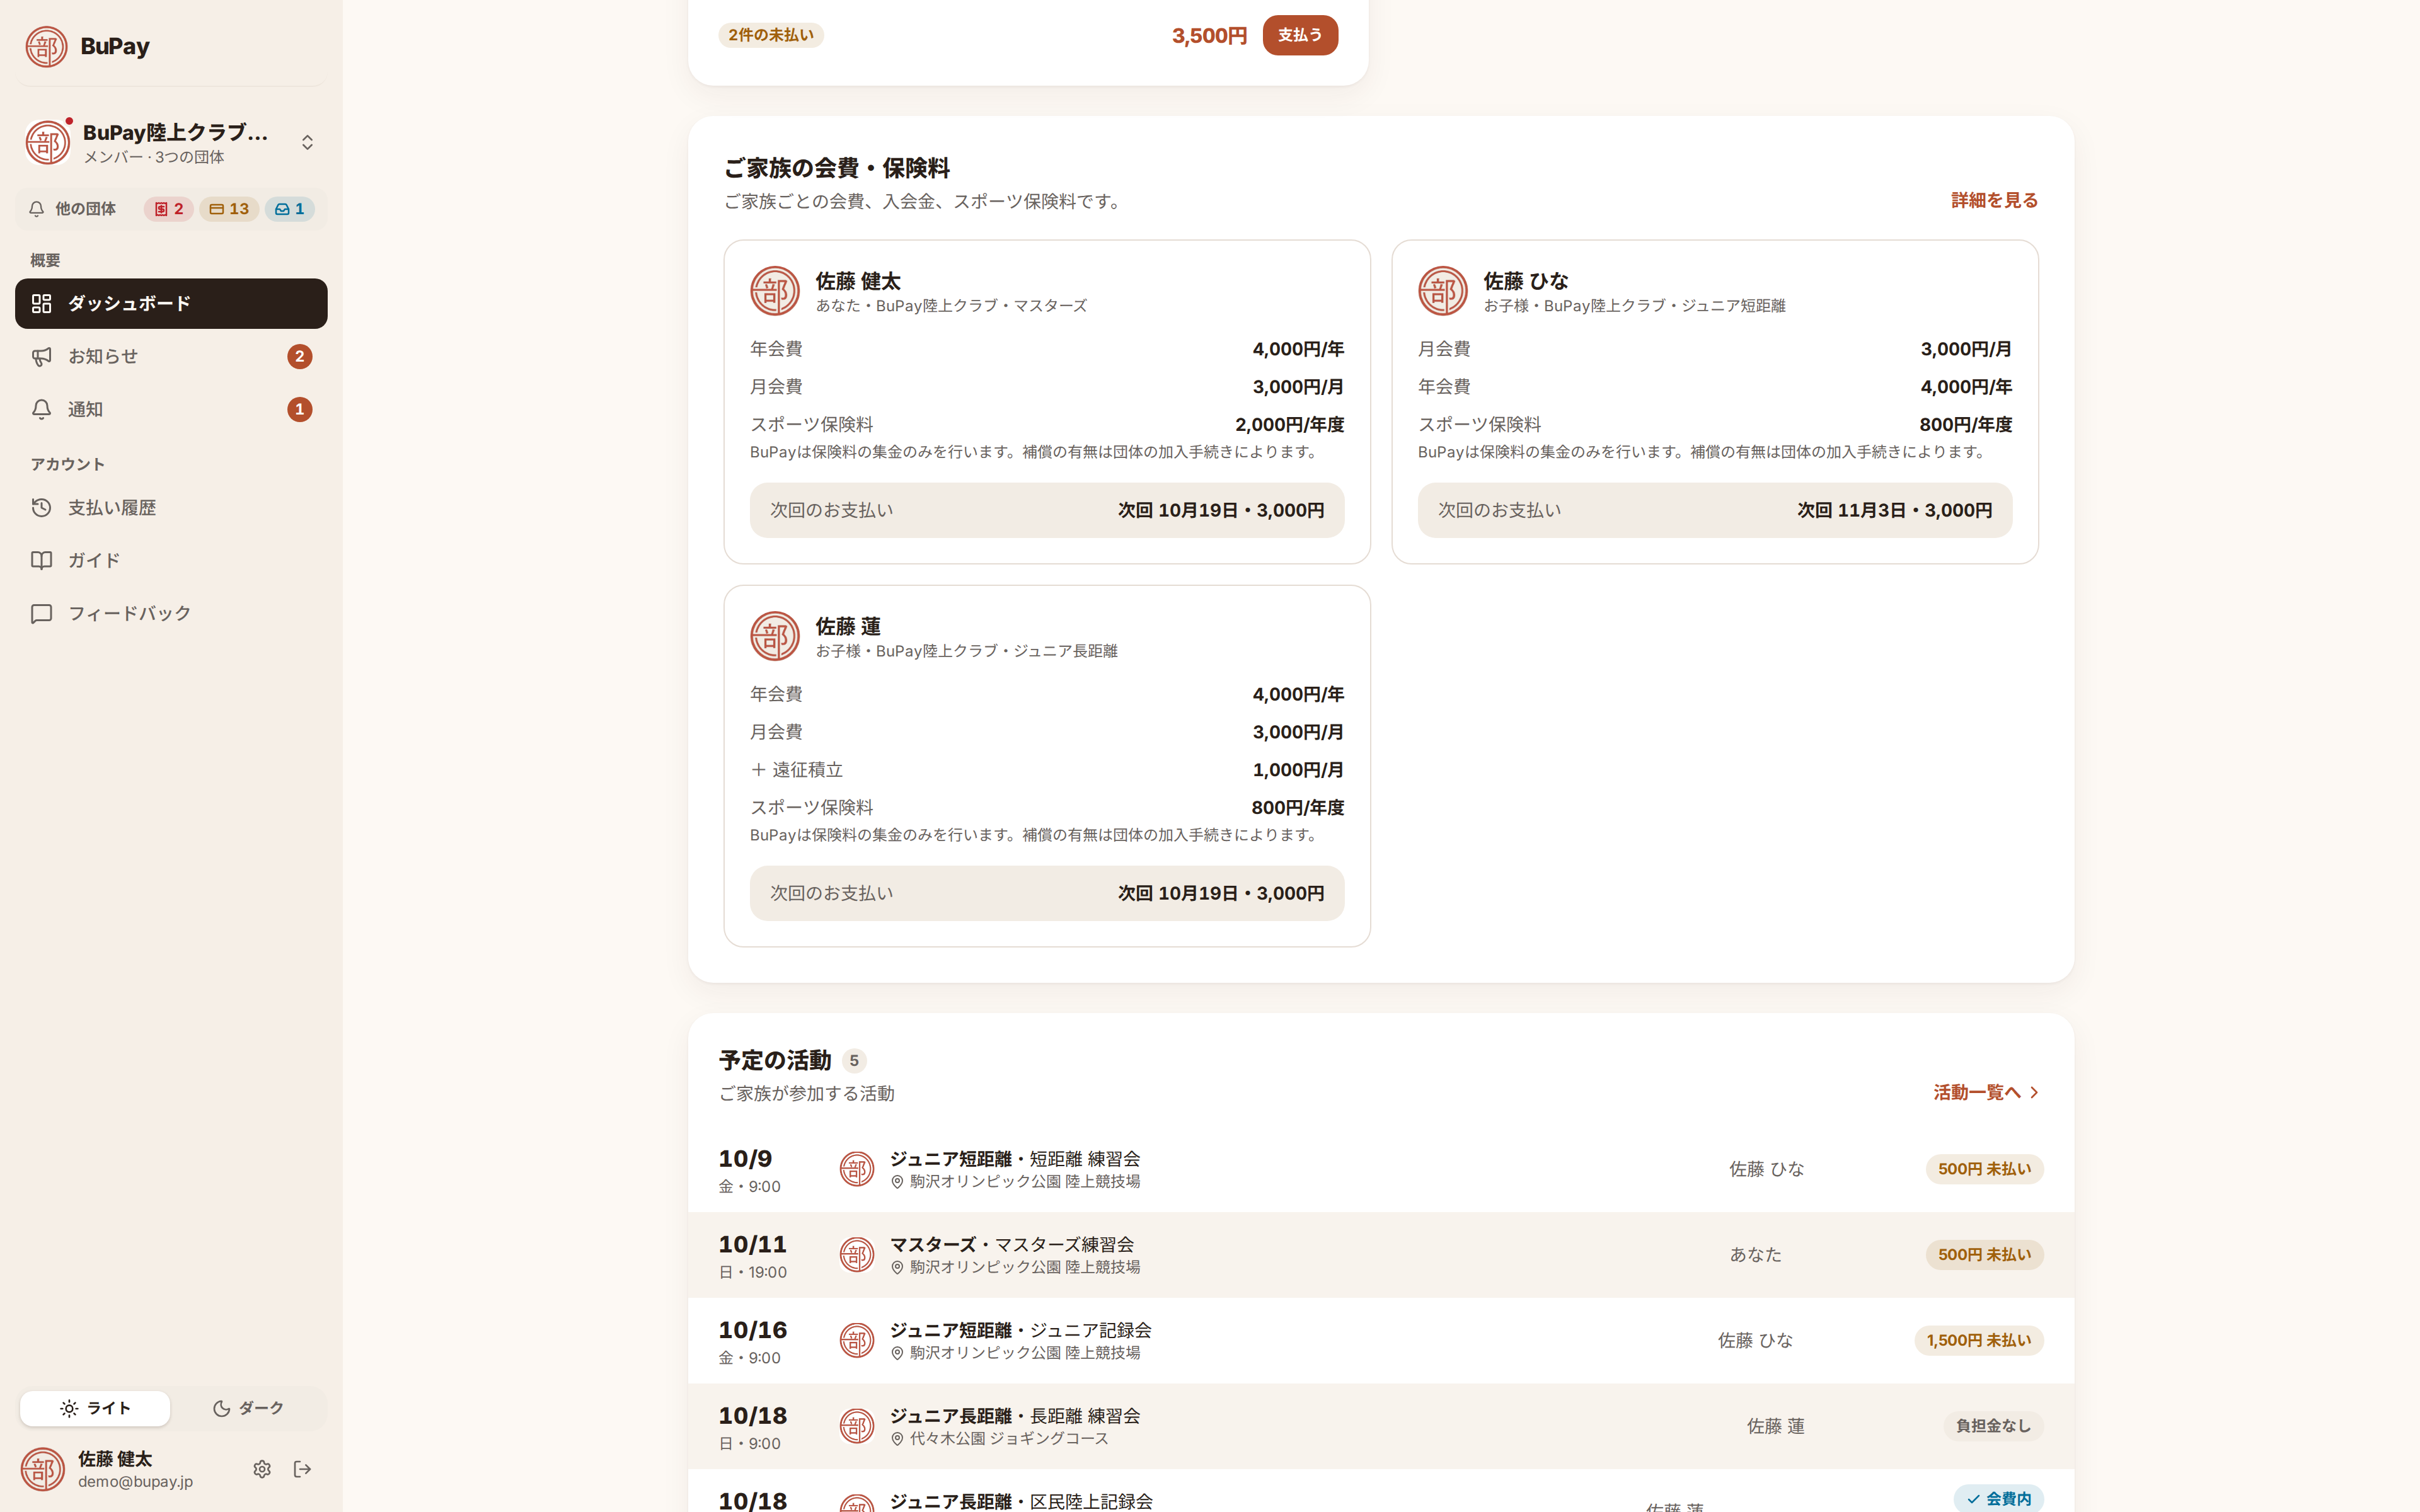This screenshot has width=2420, height=1512.
Task: Switch theme to ライト mode
Action: click(95, 1408)
